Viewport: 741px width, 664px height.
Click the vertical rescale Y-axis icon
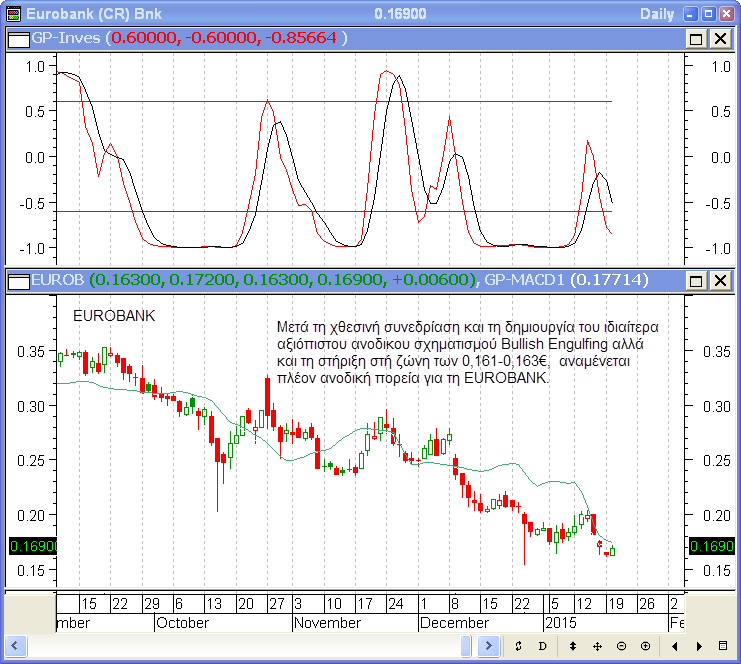point(573,646)
